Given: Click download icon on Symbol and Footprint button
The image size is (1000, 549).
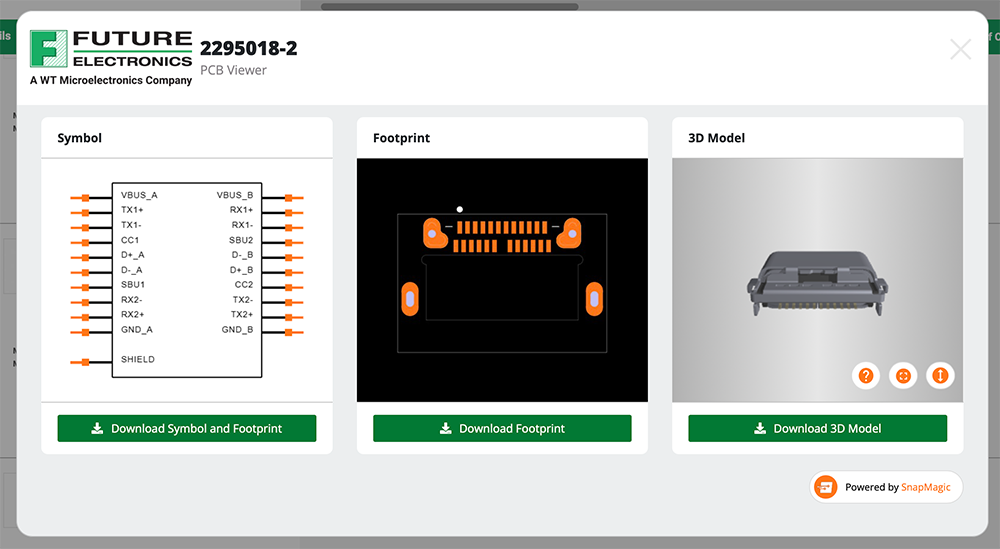Looking at the screenshot, I should pos(98,428).
